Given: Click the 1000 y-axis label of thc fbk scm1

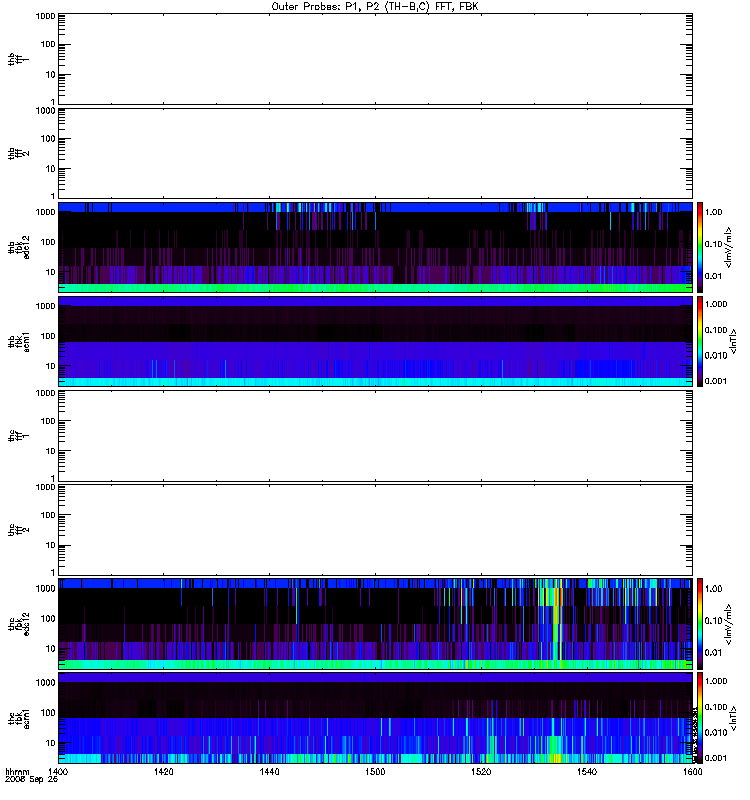Looking at the screenshot, I should [45, 683].
